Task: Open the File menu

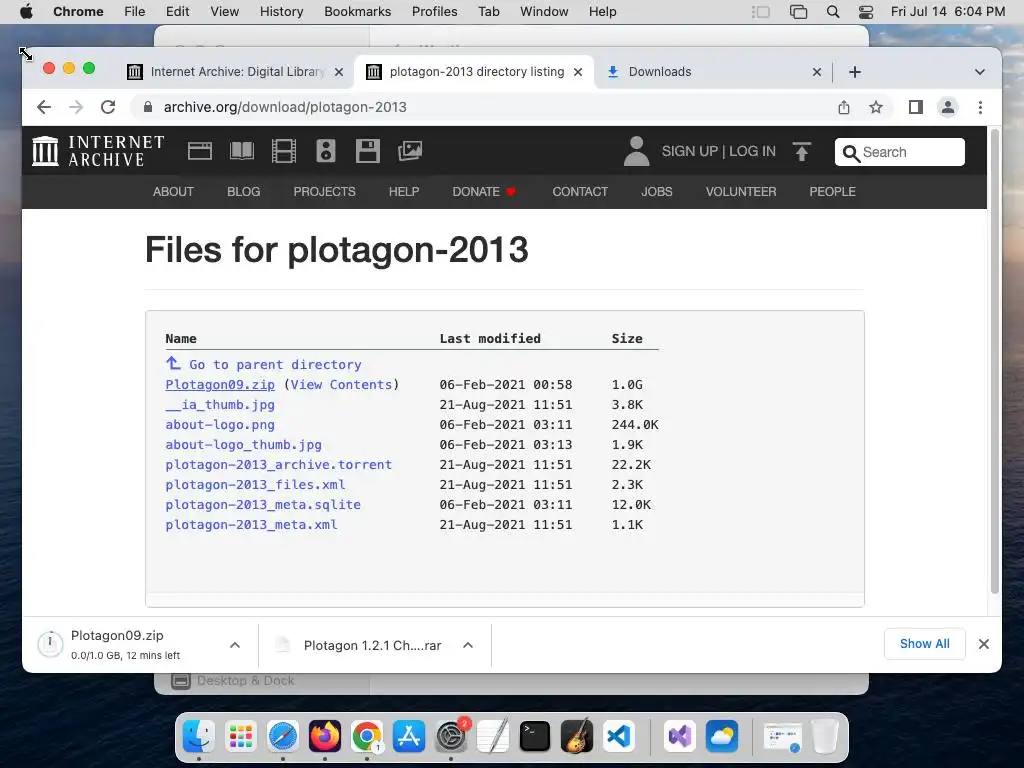Action: (x=135, y=12)
